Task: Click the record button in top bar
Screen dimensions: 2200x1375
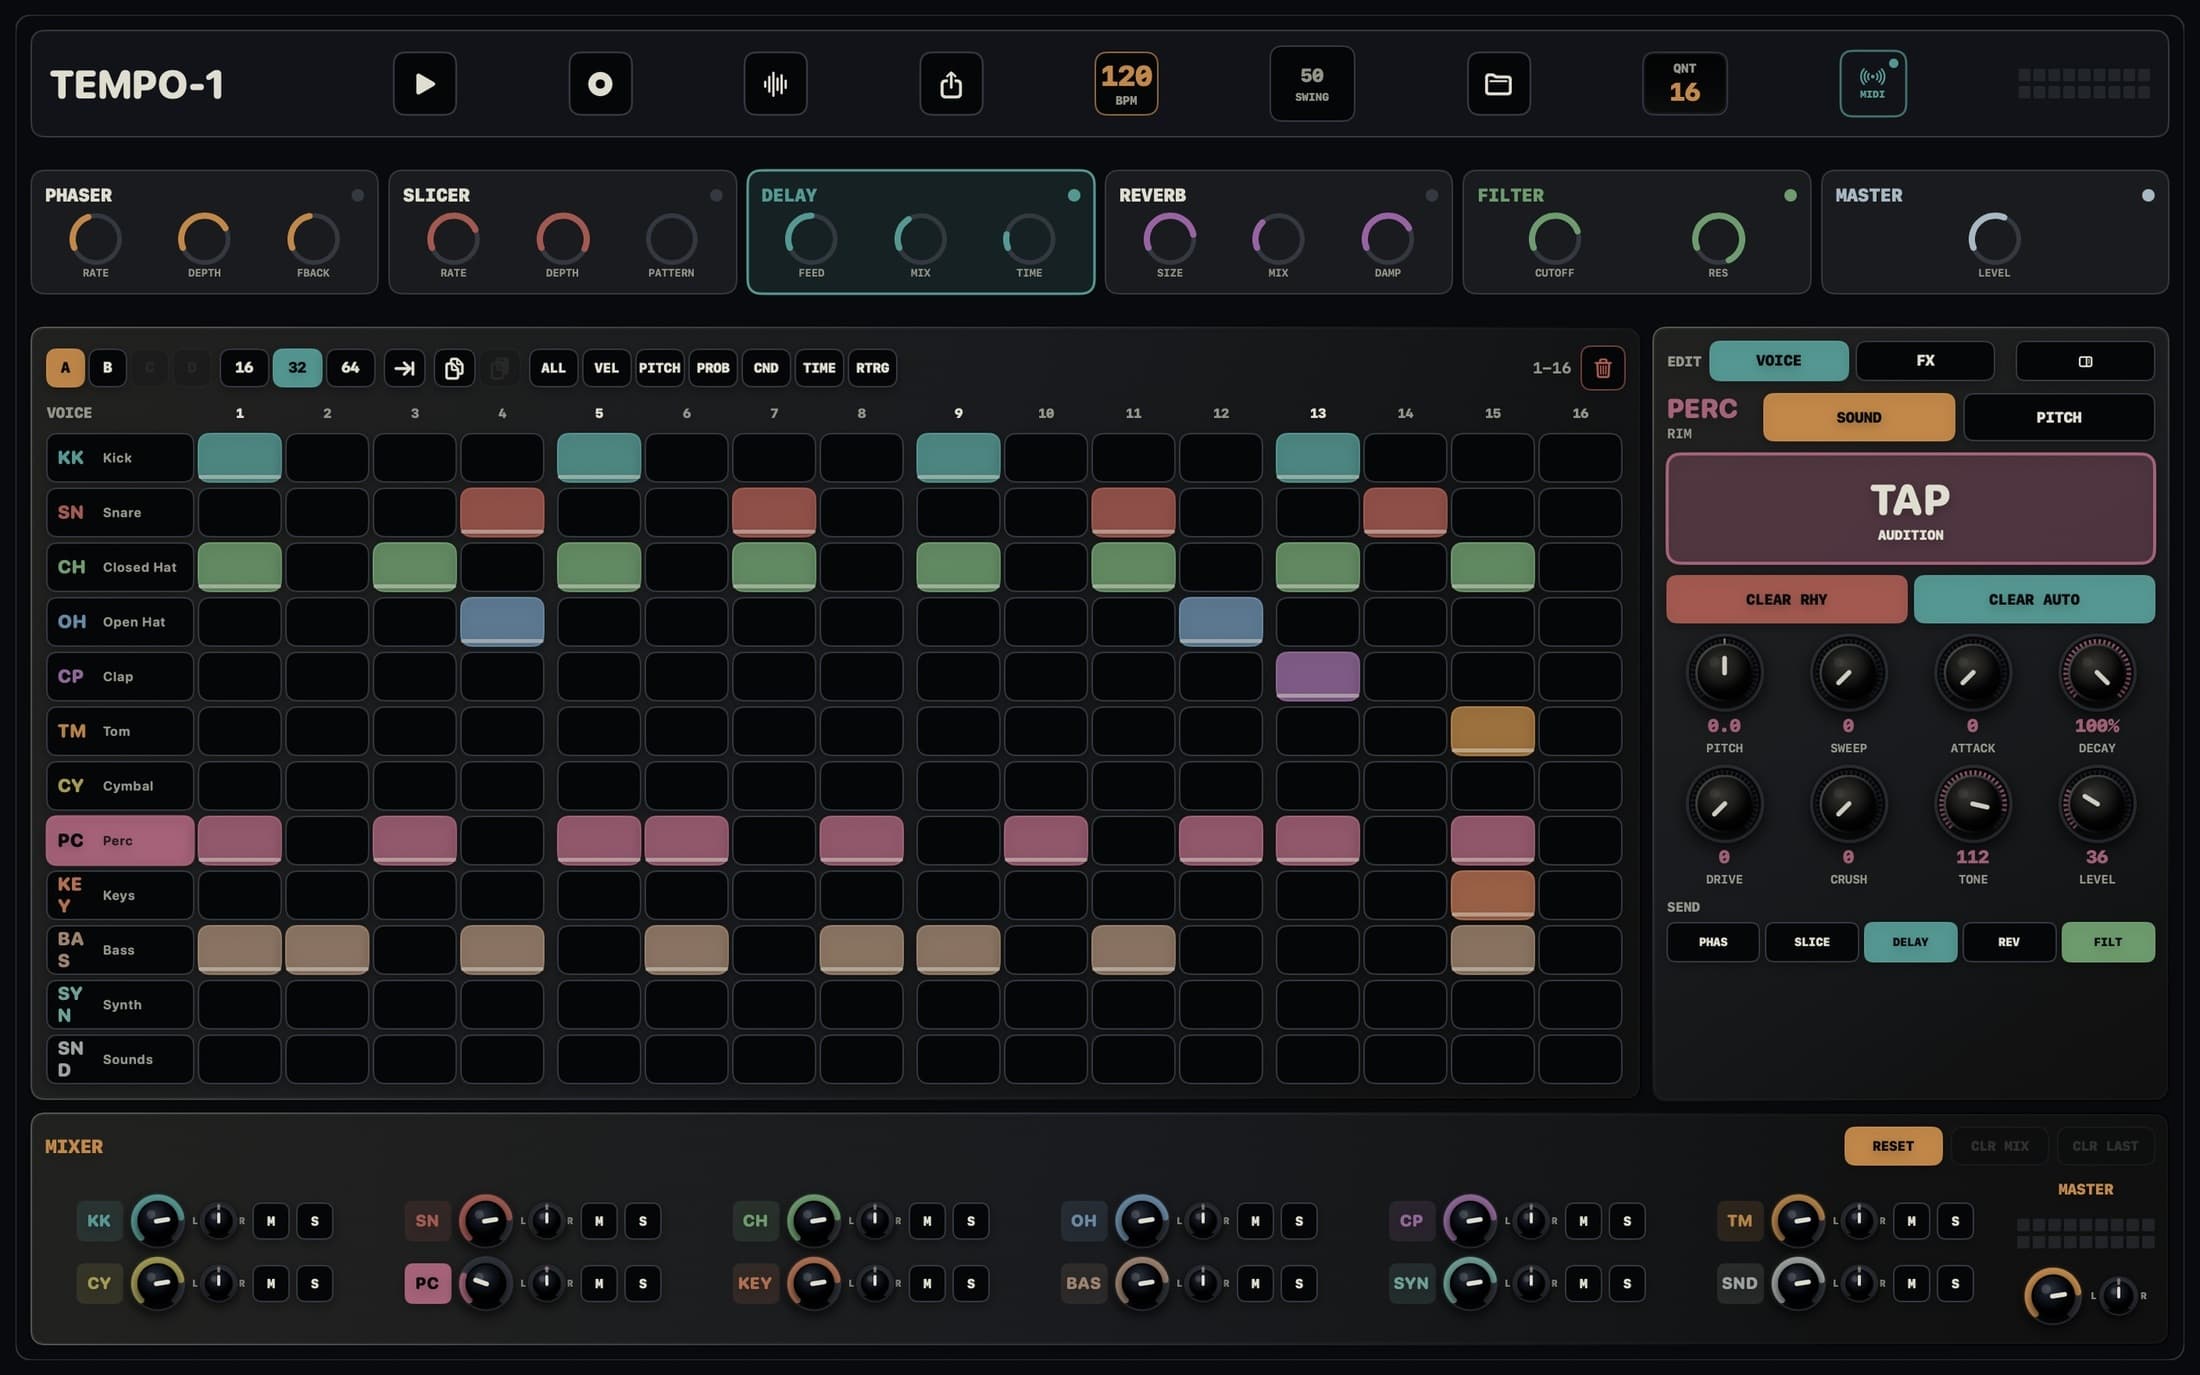Action: point(600,84)
